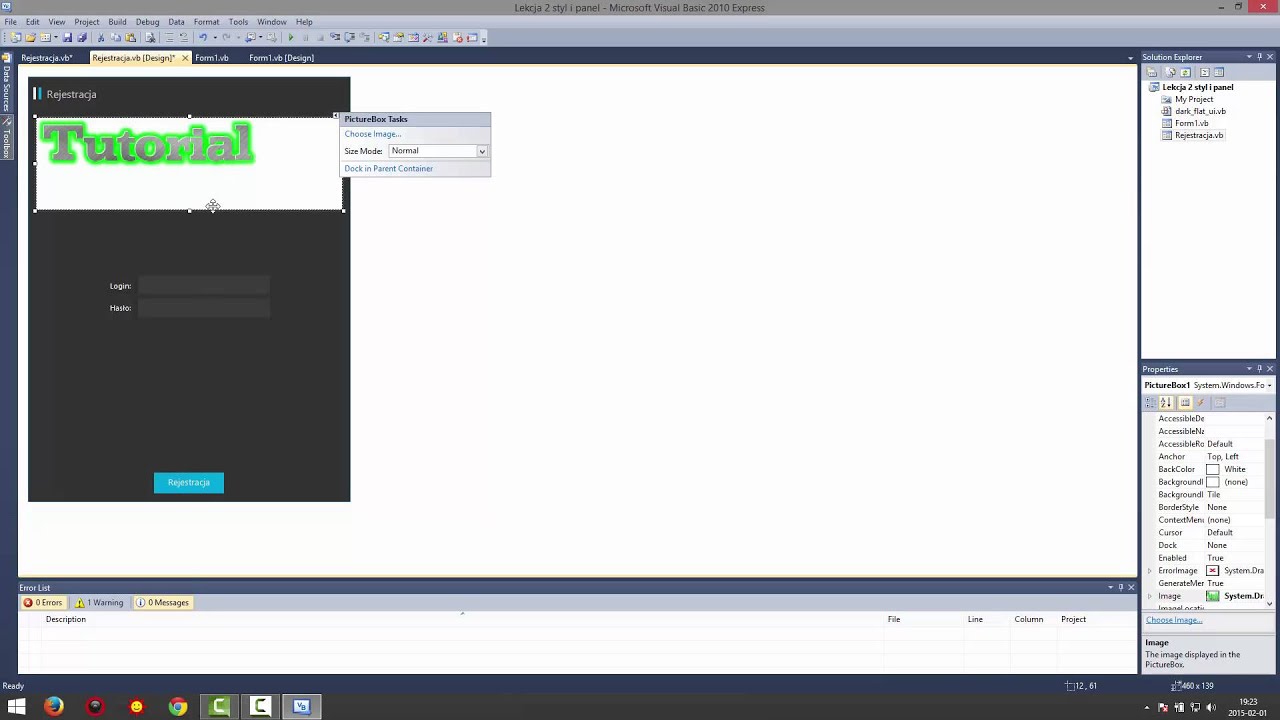Click Show All Files in Solution Explorer
The image size is (1280, 720).
click(x=1168, y=72)
